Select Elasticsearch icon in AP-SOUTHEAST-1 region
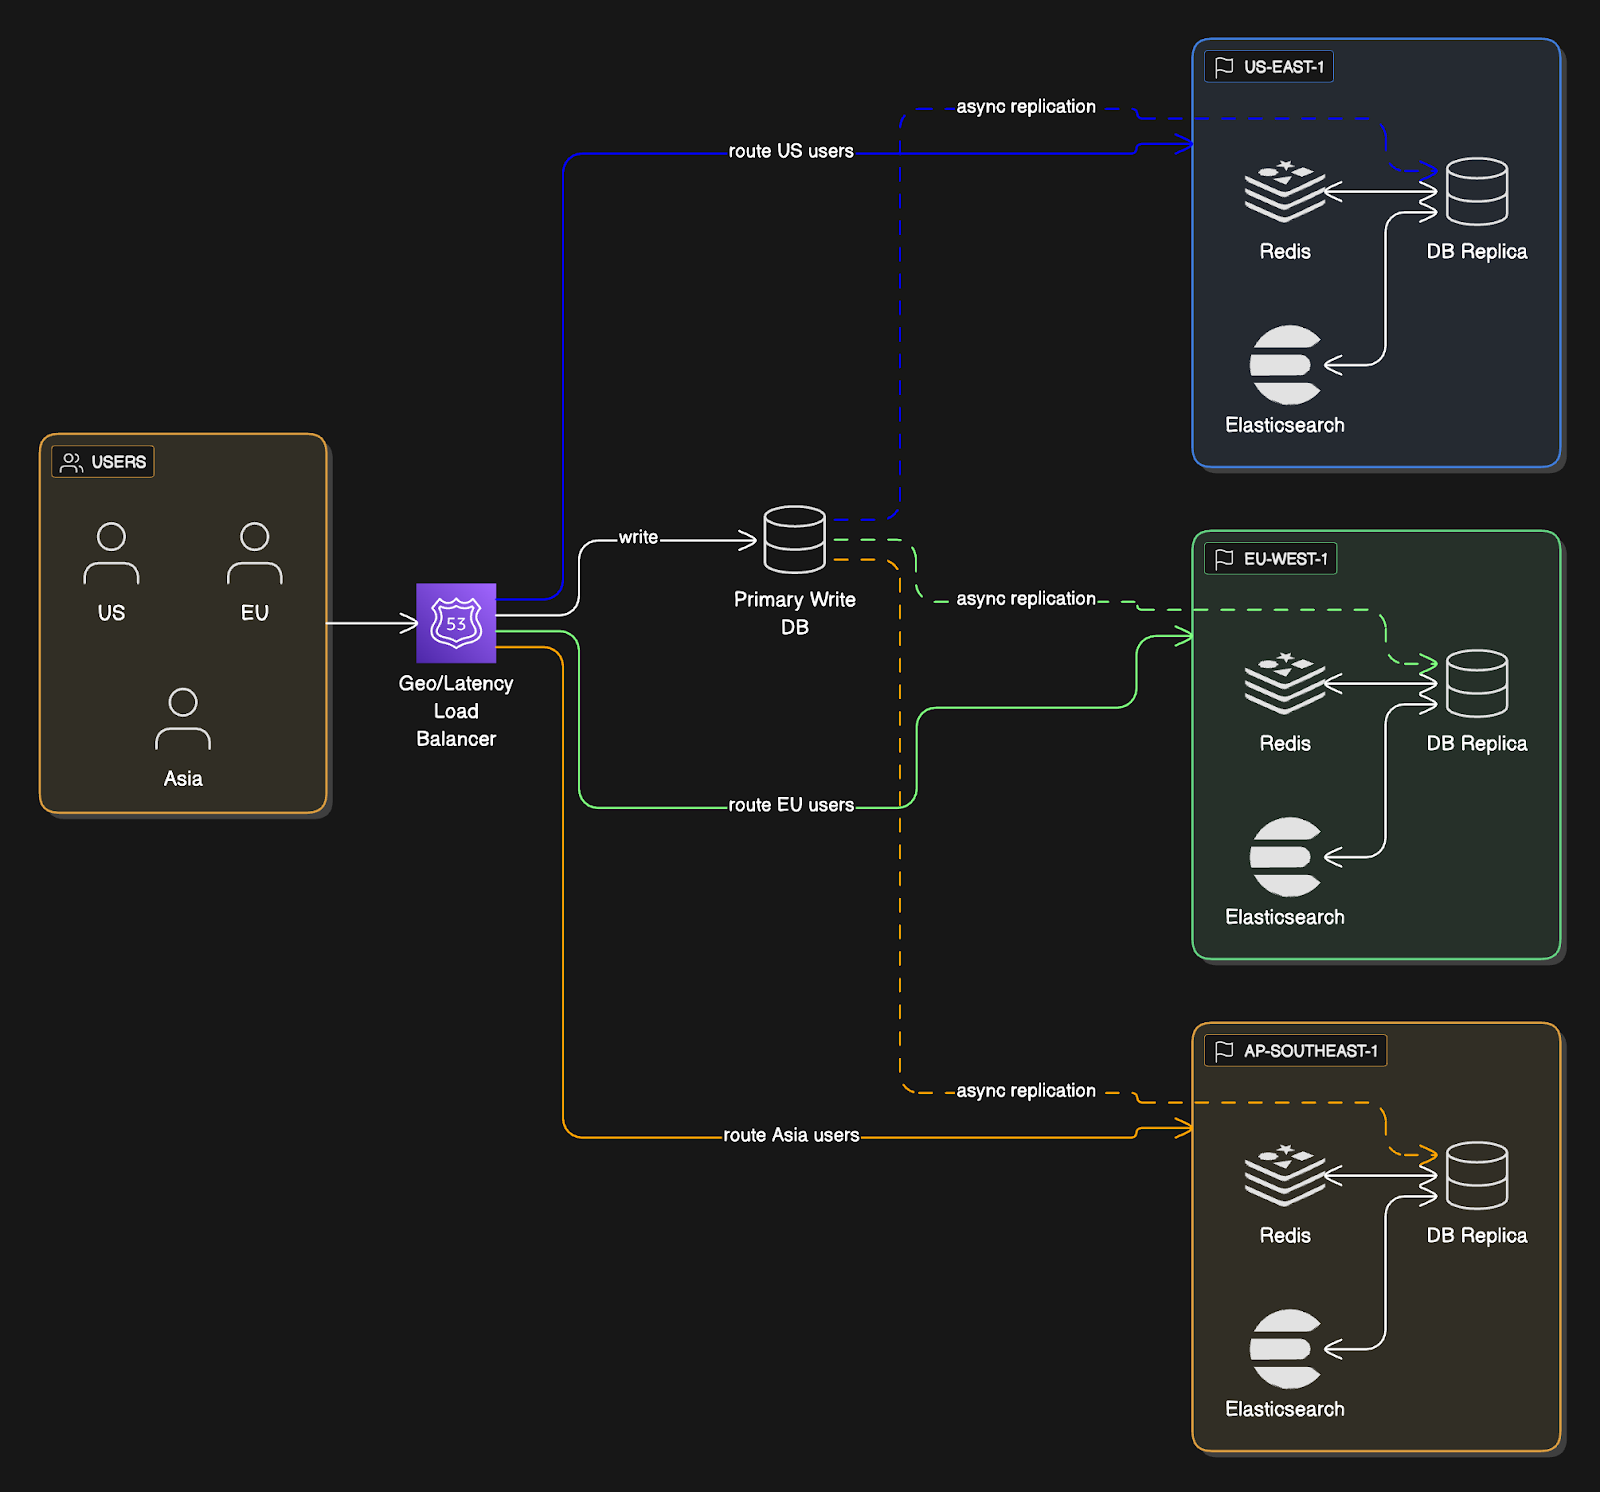The width and height of the screenshot is (1600, 1492). (x=1285, y=1349)
